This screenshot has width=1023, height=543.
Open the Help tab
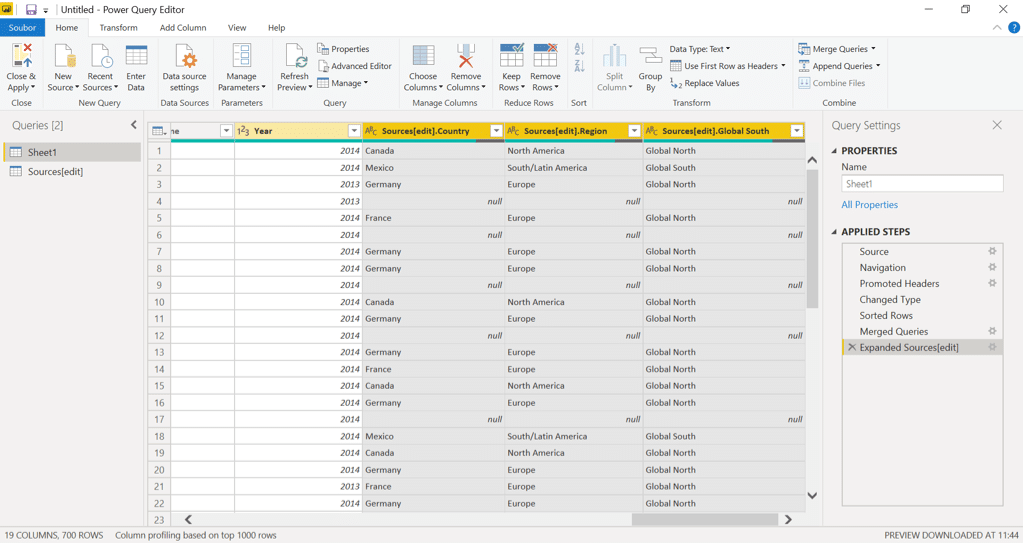pos(277,27)
